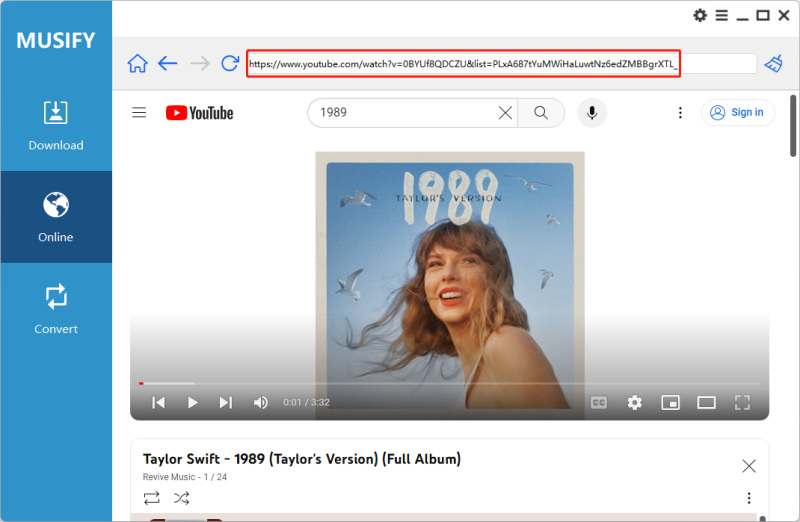Screen dimensions: 800x522
Task: Start voice search with microphone
Action: pos(592,112)
